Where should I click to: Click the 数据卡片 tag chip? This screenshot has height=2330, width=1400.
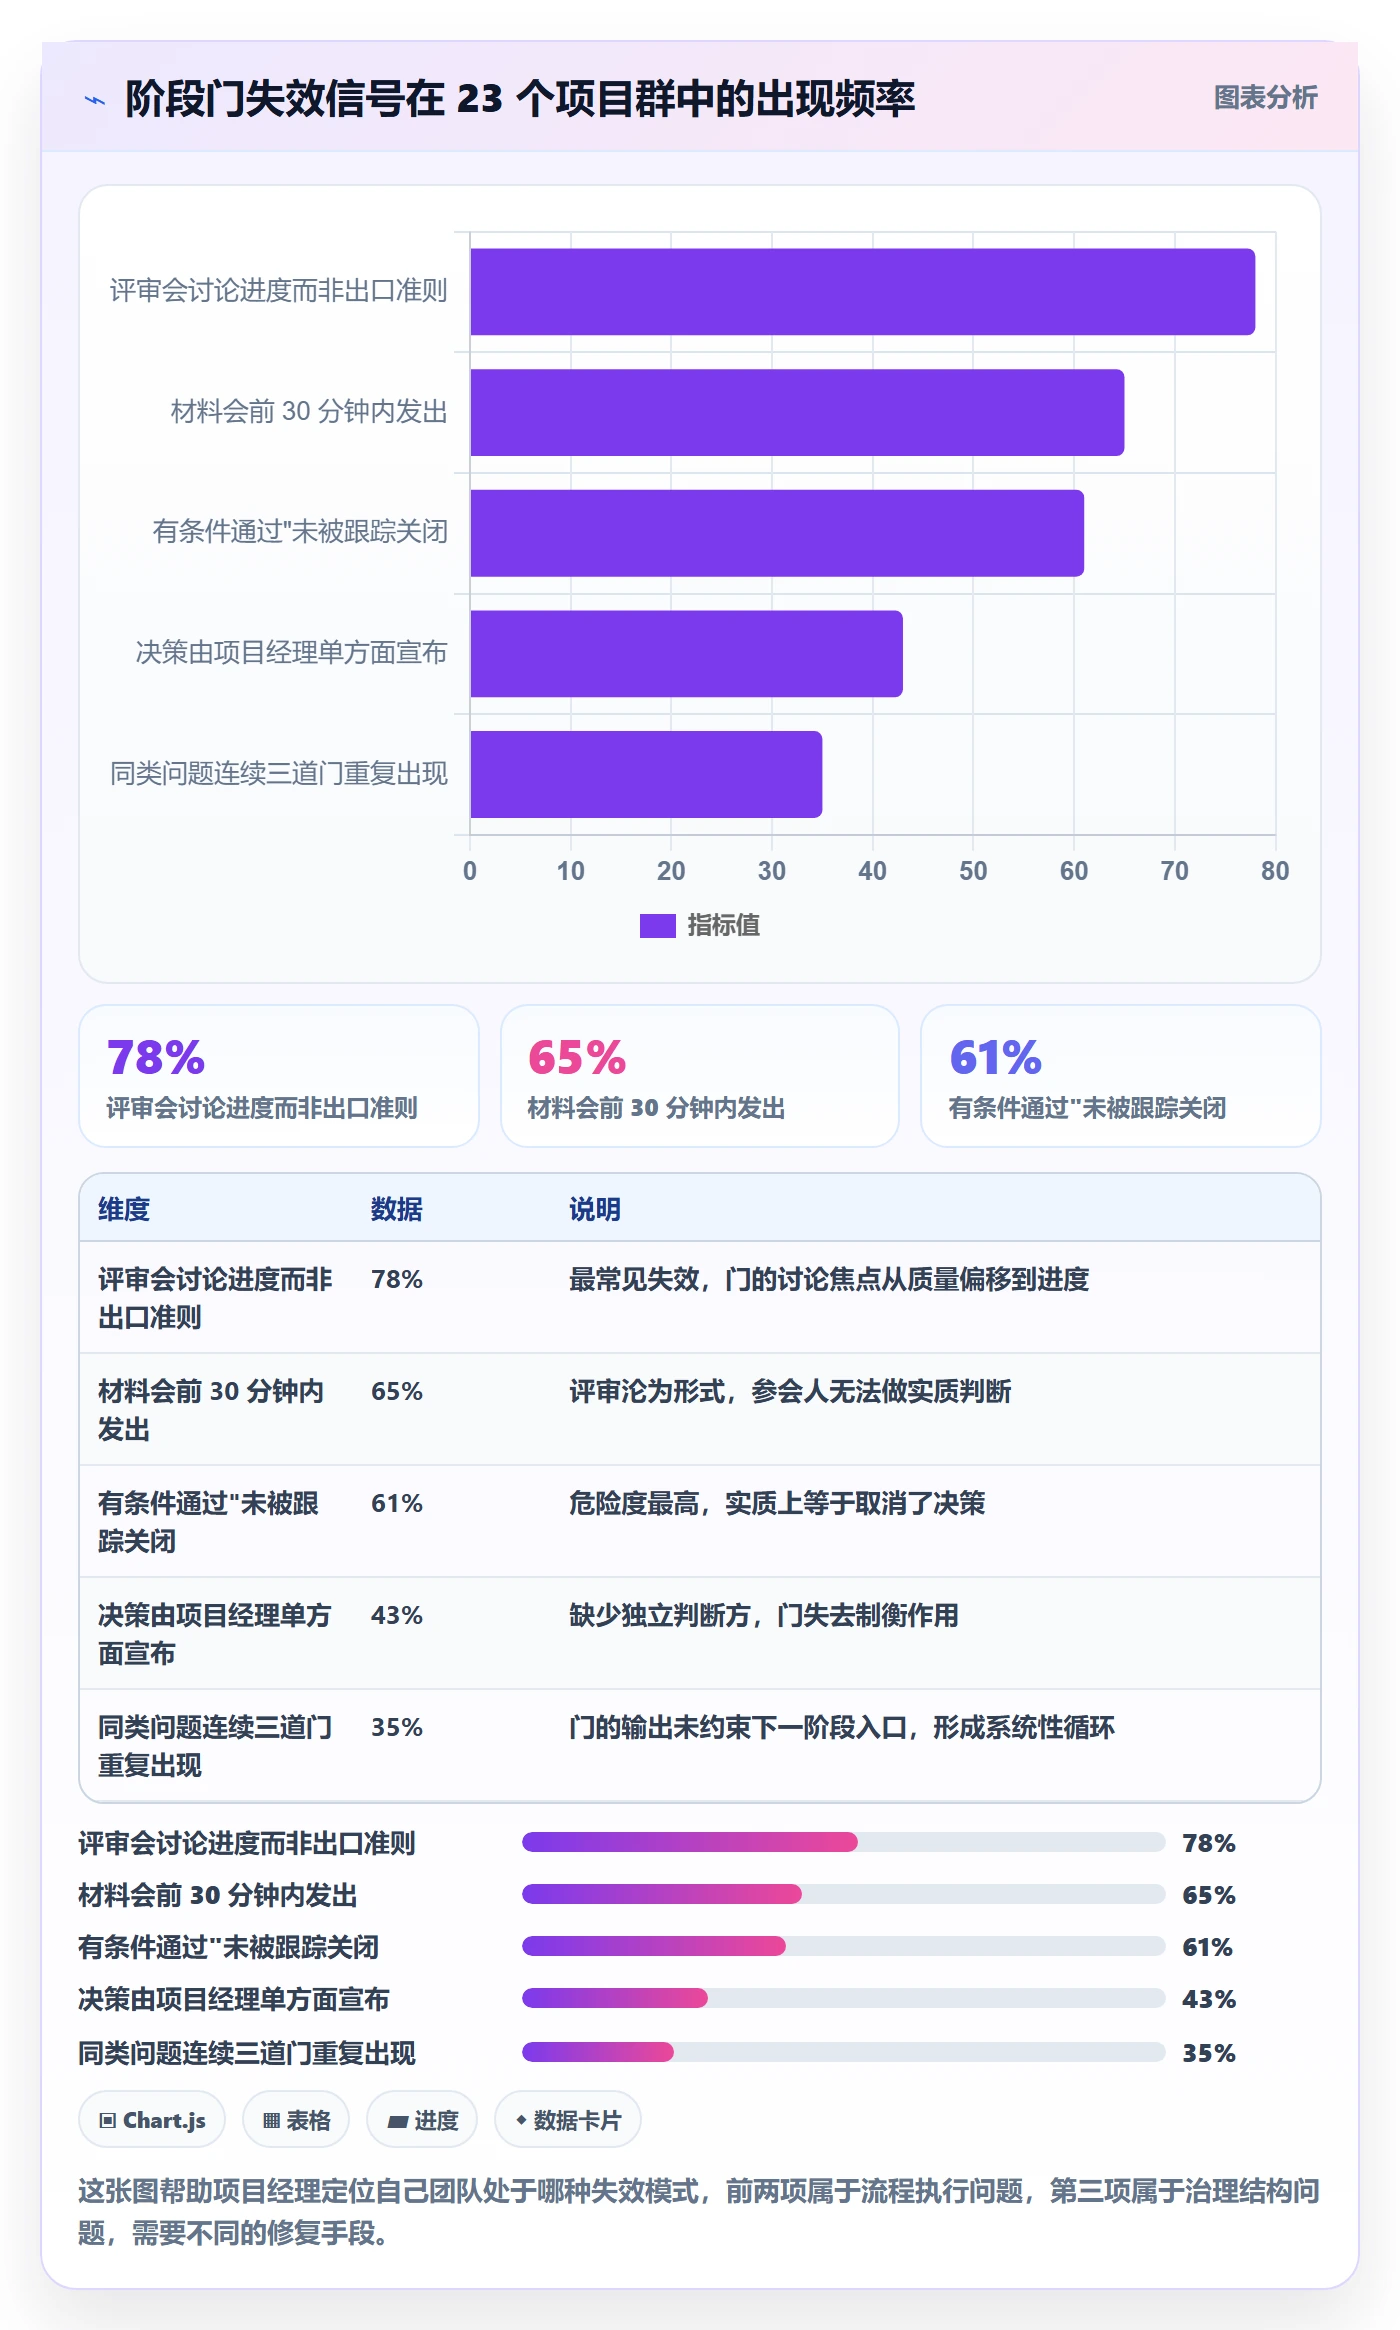567,2120
